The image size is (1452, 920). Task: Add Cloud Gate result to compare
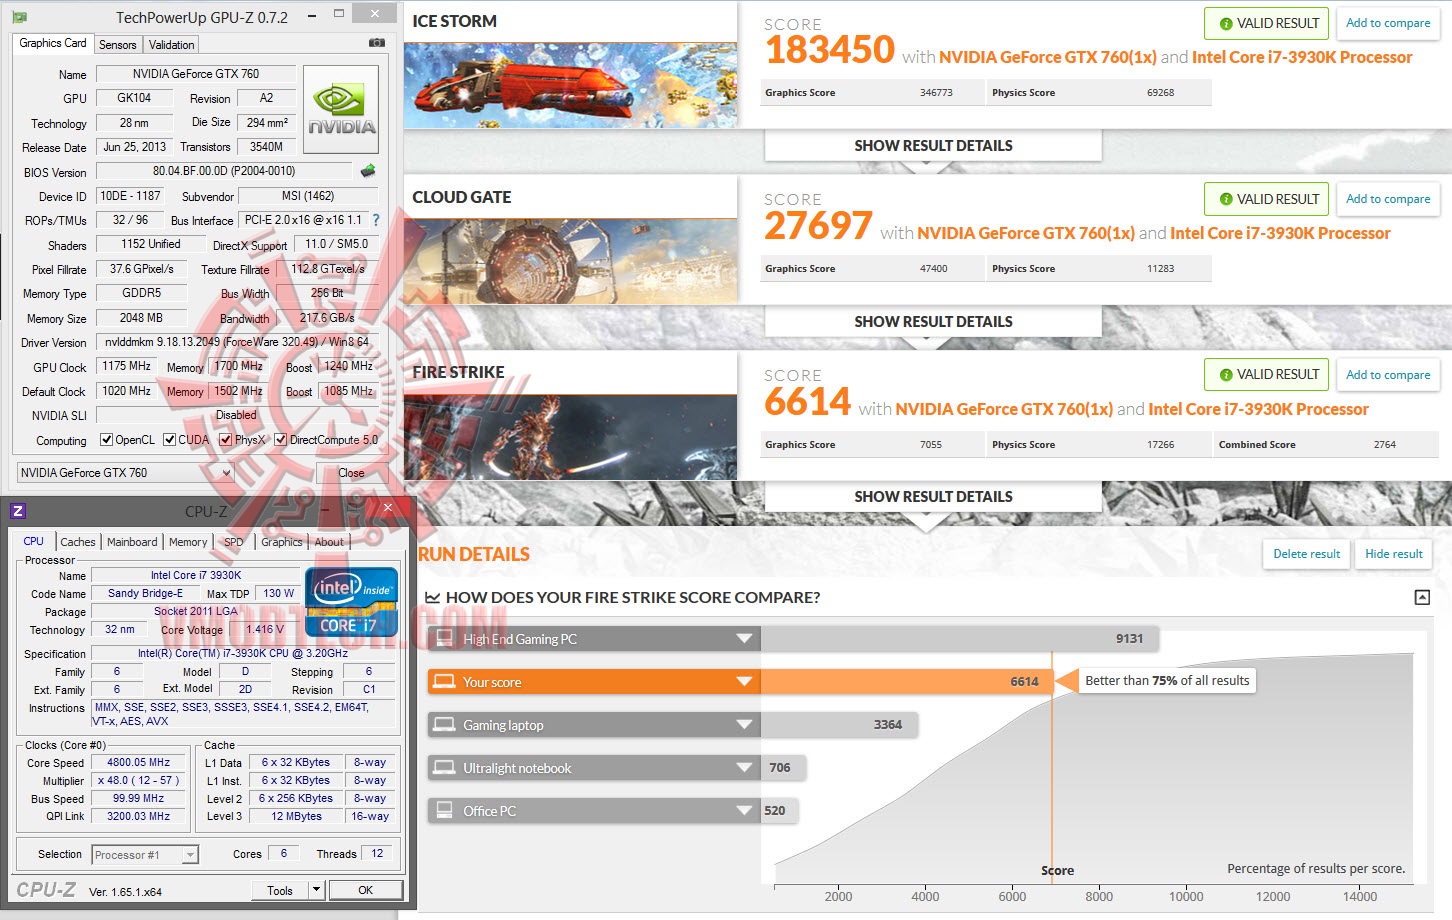coord(1388,199)
